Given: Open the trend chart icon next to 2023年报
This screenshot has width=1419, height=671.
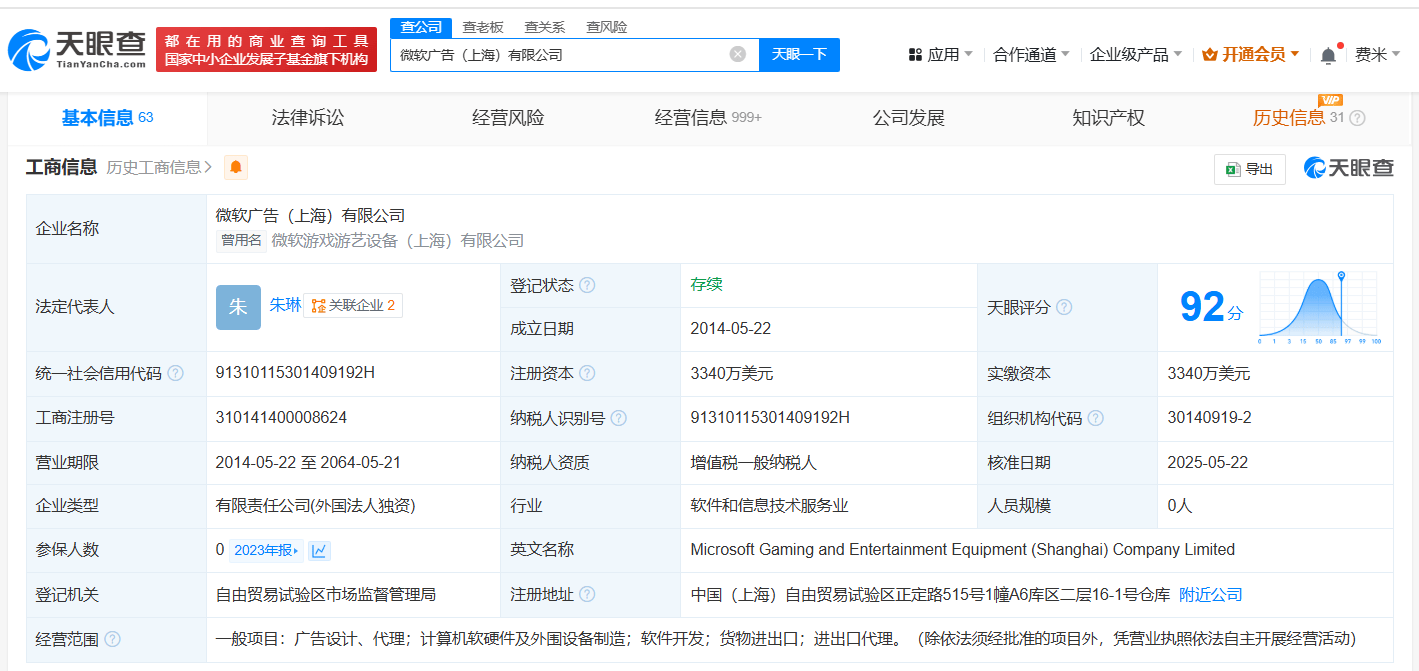Looking at the screenshot, I should (319, 550).
